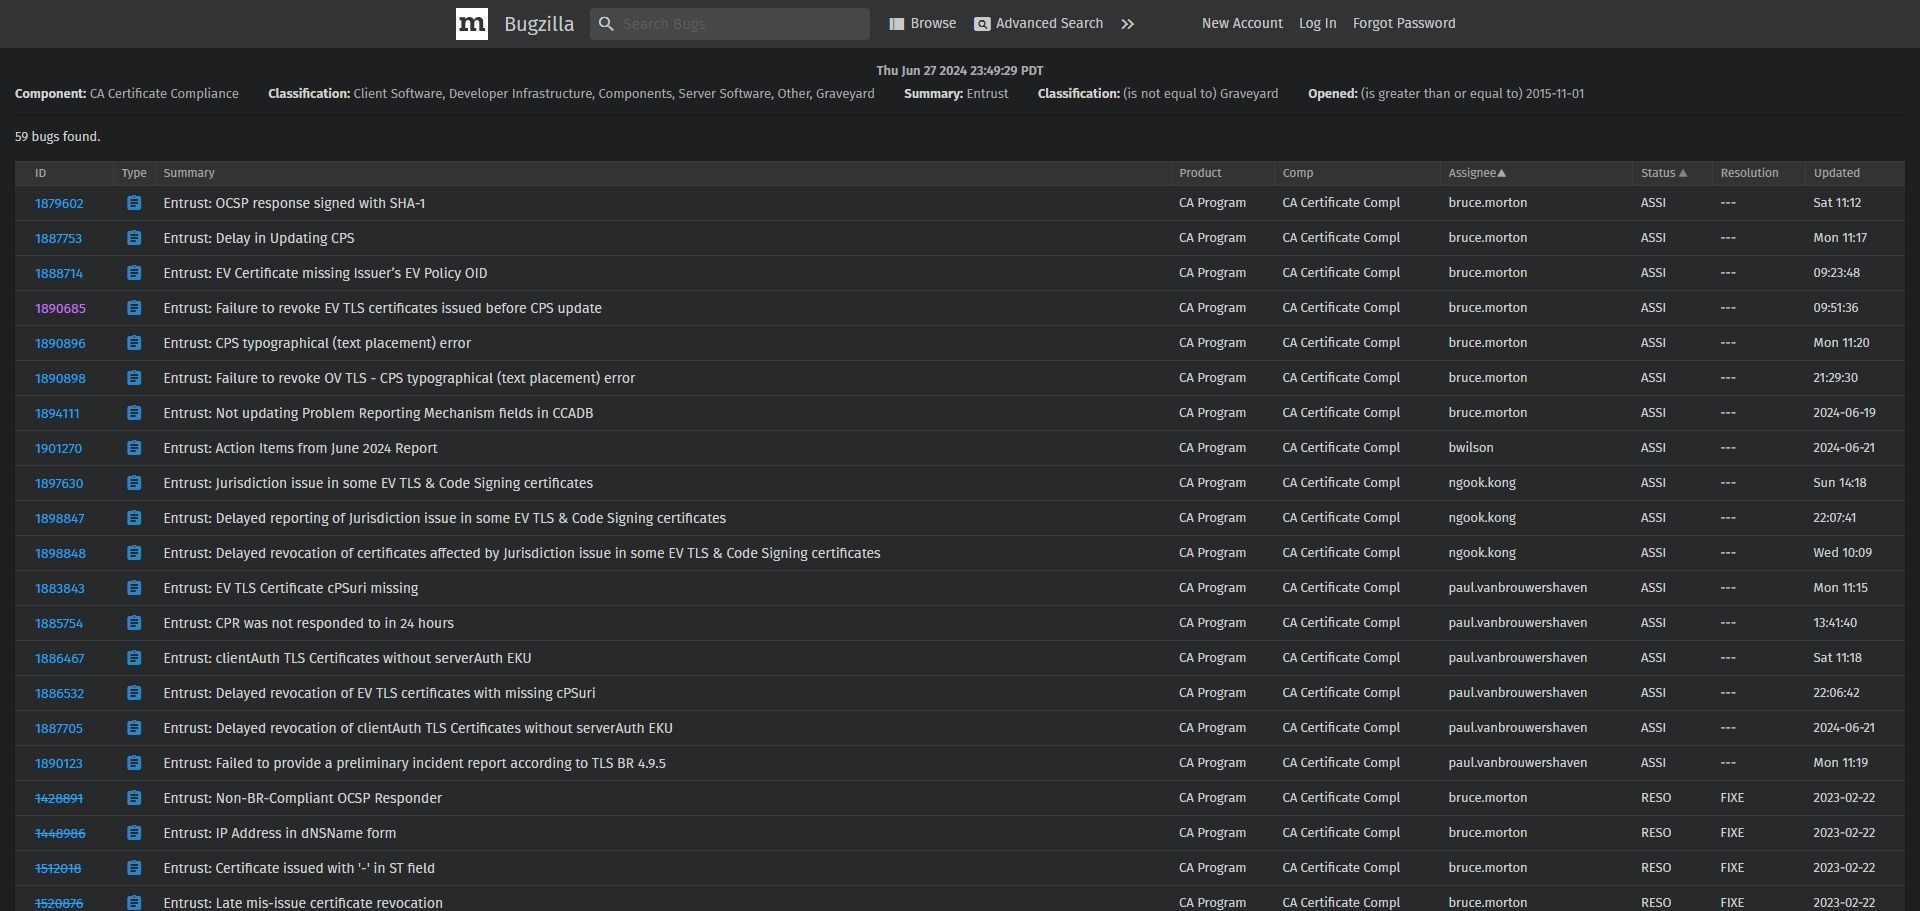Open bug 1887753
The image size is (1920, 911).
[58, 239]
